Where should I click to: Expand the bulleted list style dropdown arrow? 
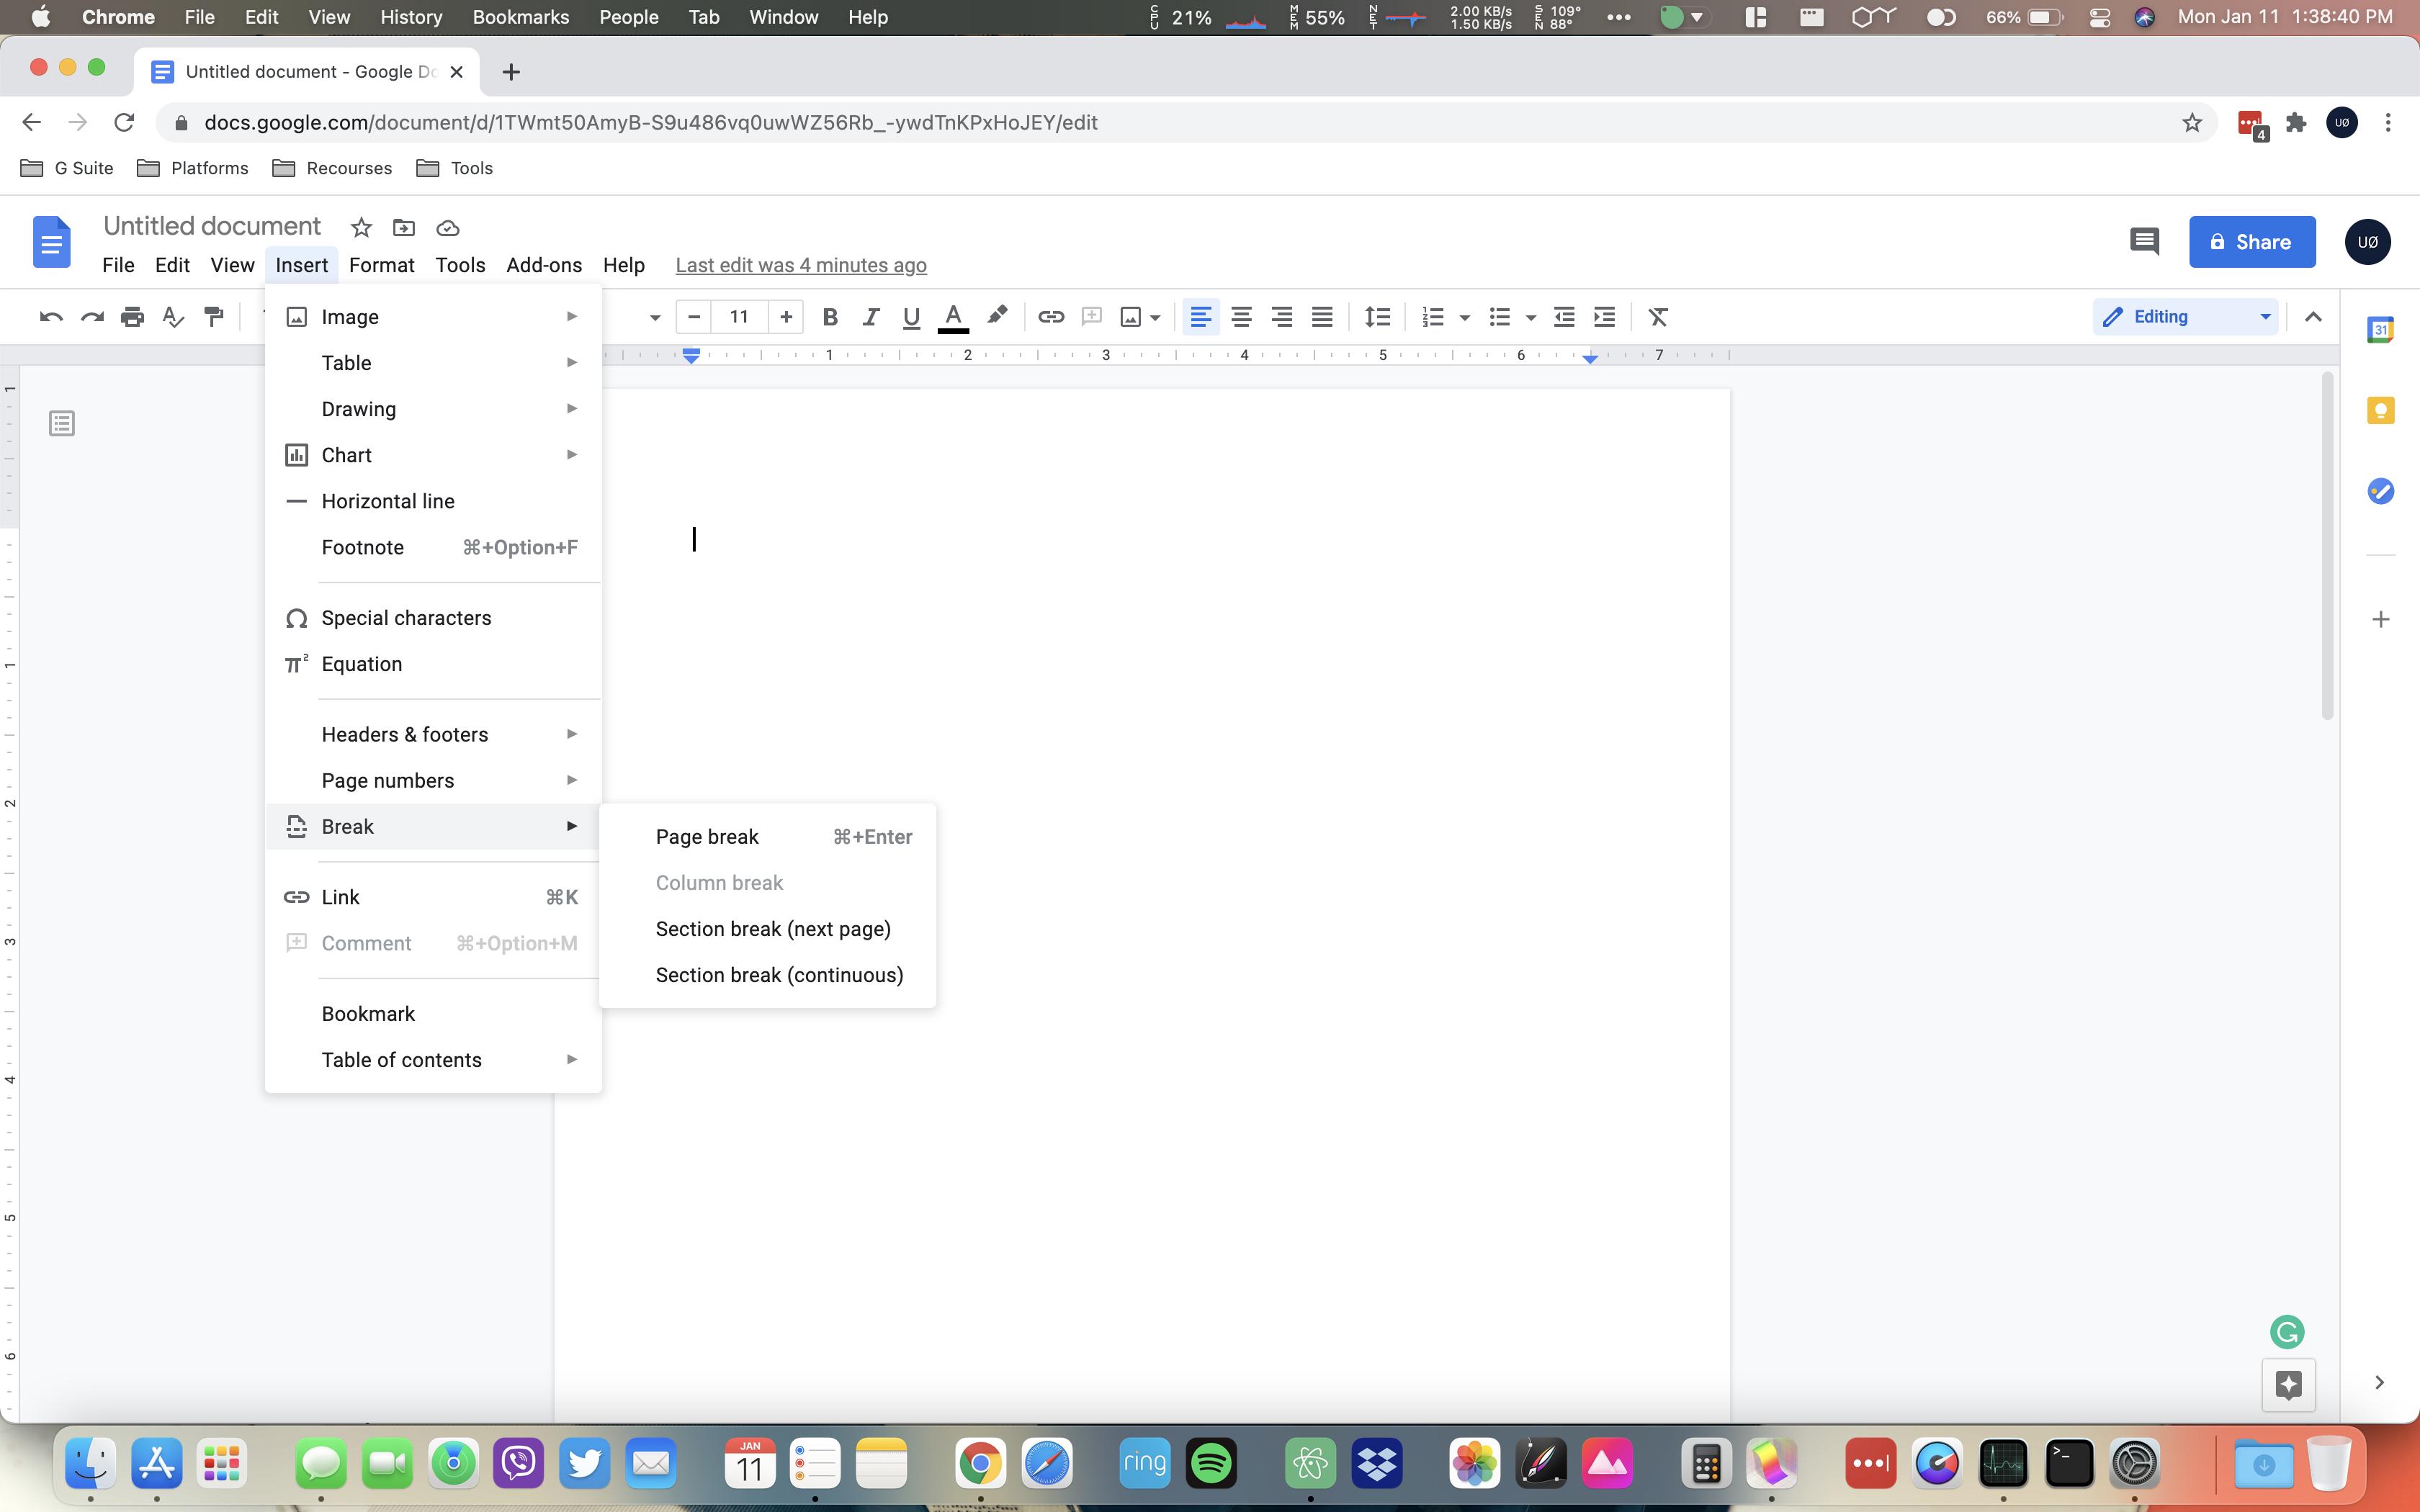pyautogui.click(x=1530, y=318)
